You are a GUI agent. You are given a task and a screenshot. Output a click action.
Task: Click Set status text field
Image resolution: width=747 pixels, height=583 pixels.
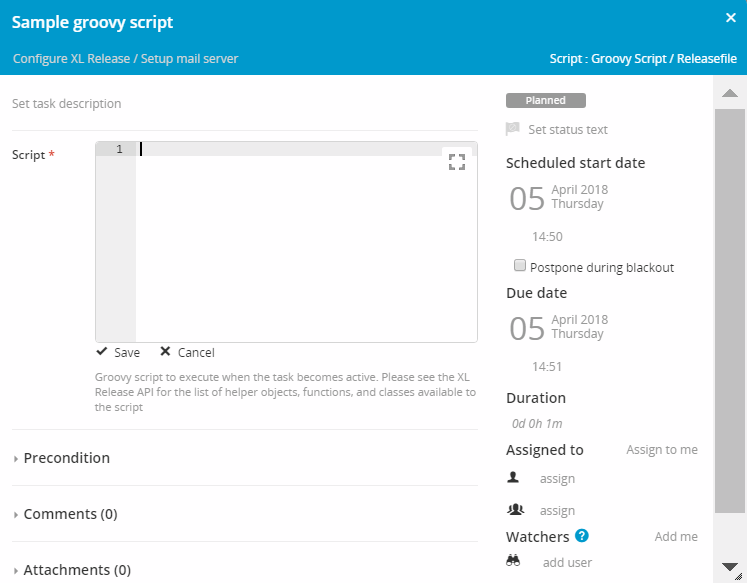pos(568,130)
